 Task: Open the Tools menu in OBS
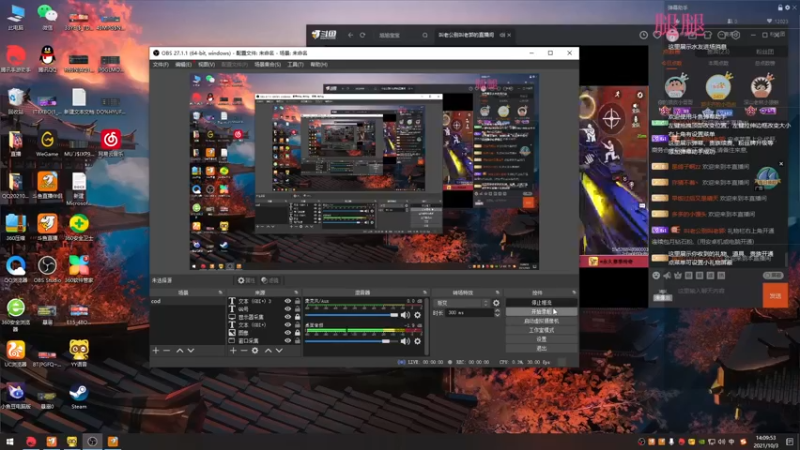coord(295,64)
